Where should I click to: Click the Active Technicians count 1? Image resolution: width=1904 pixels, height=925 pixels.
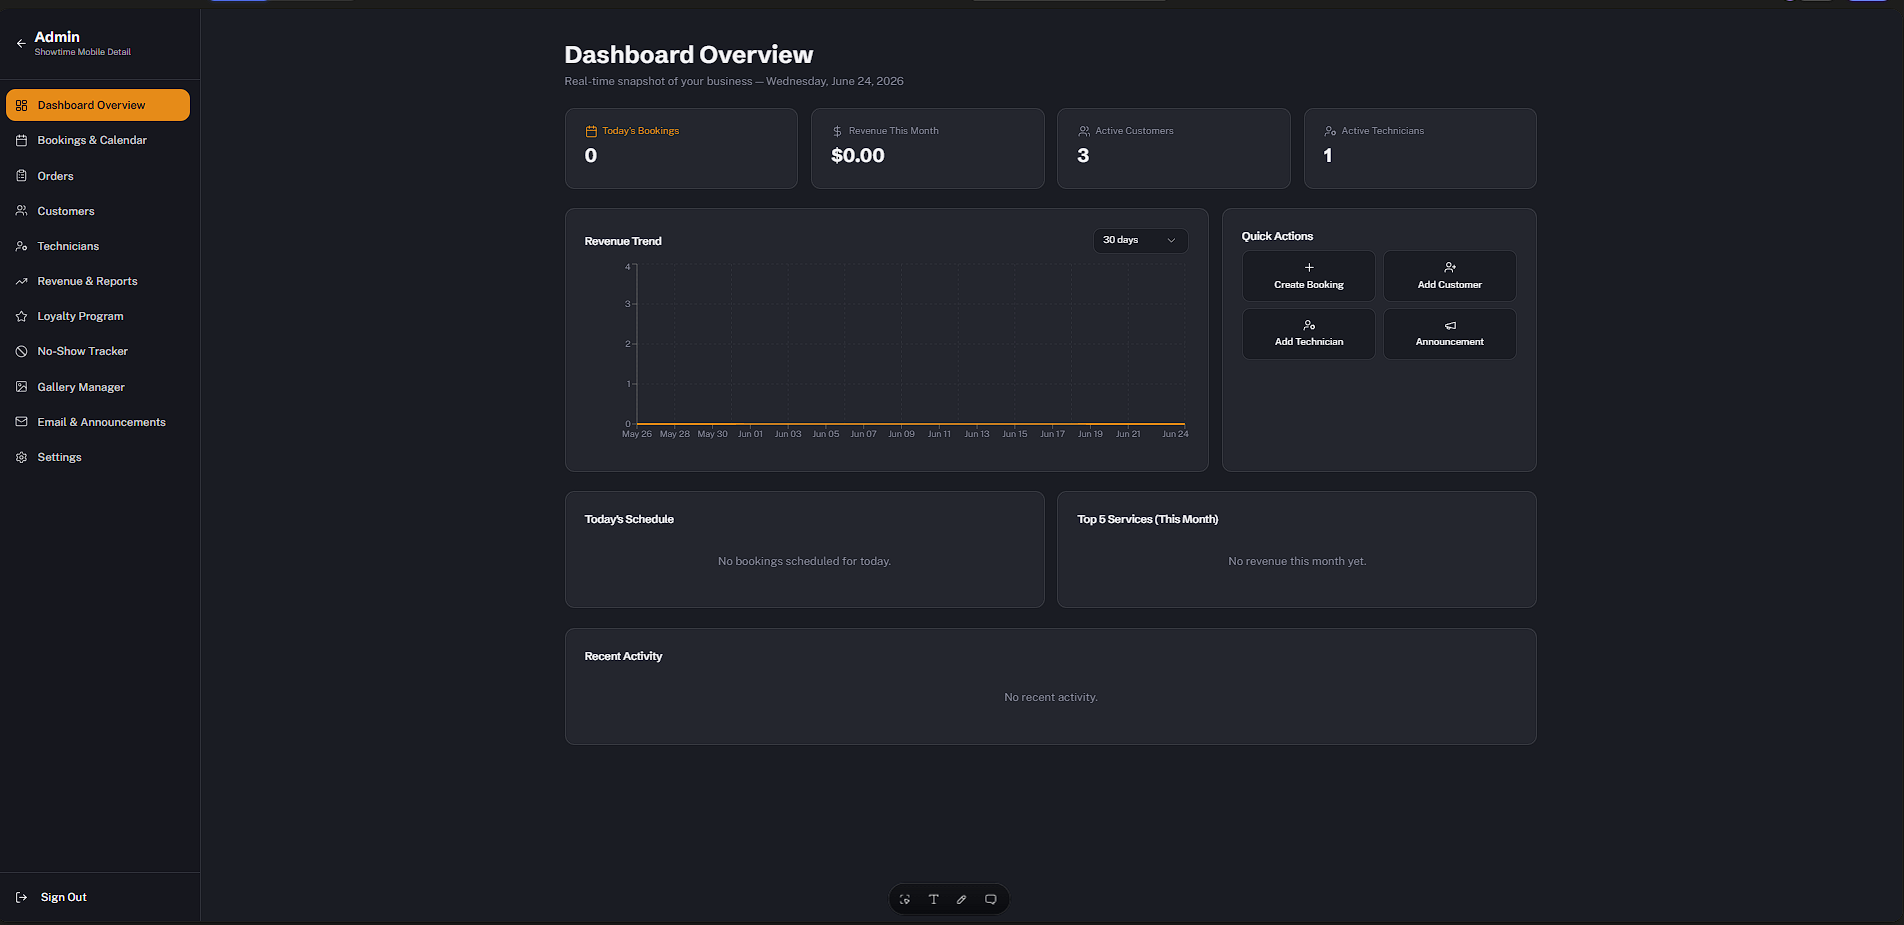tap(1328, 155)
